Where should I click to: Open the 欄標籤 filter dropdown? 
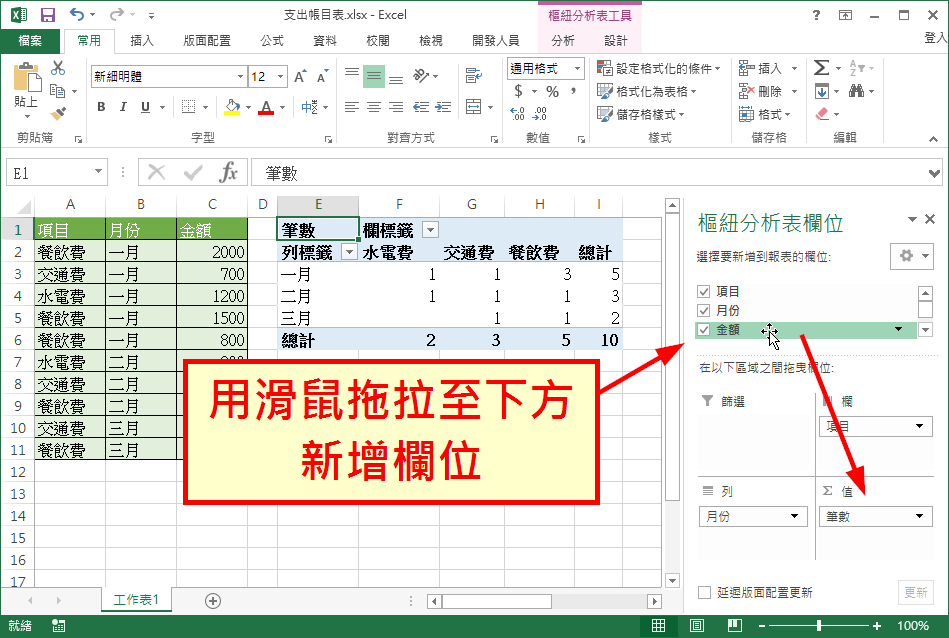pyautogui.click(x=430, y=229)
